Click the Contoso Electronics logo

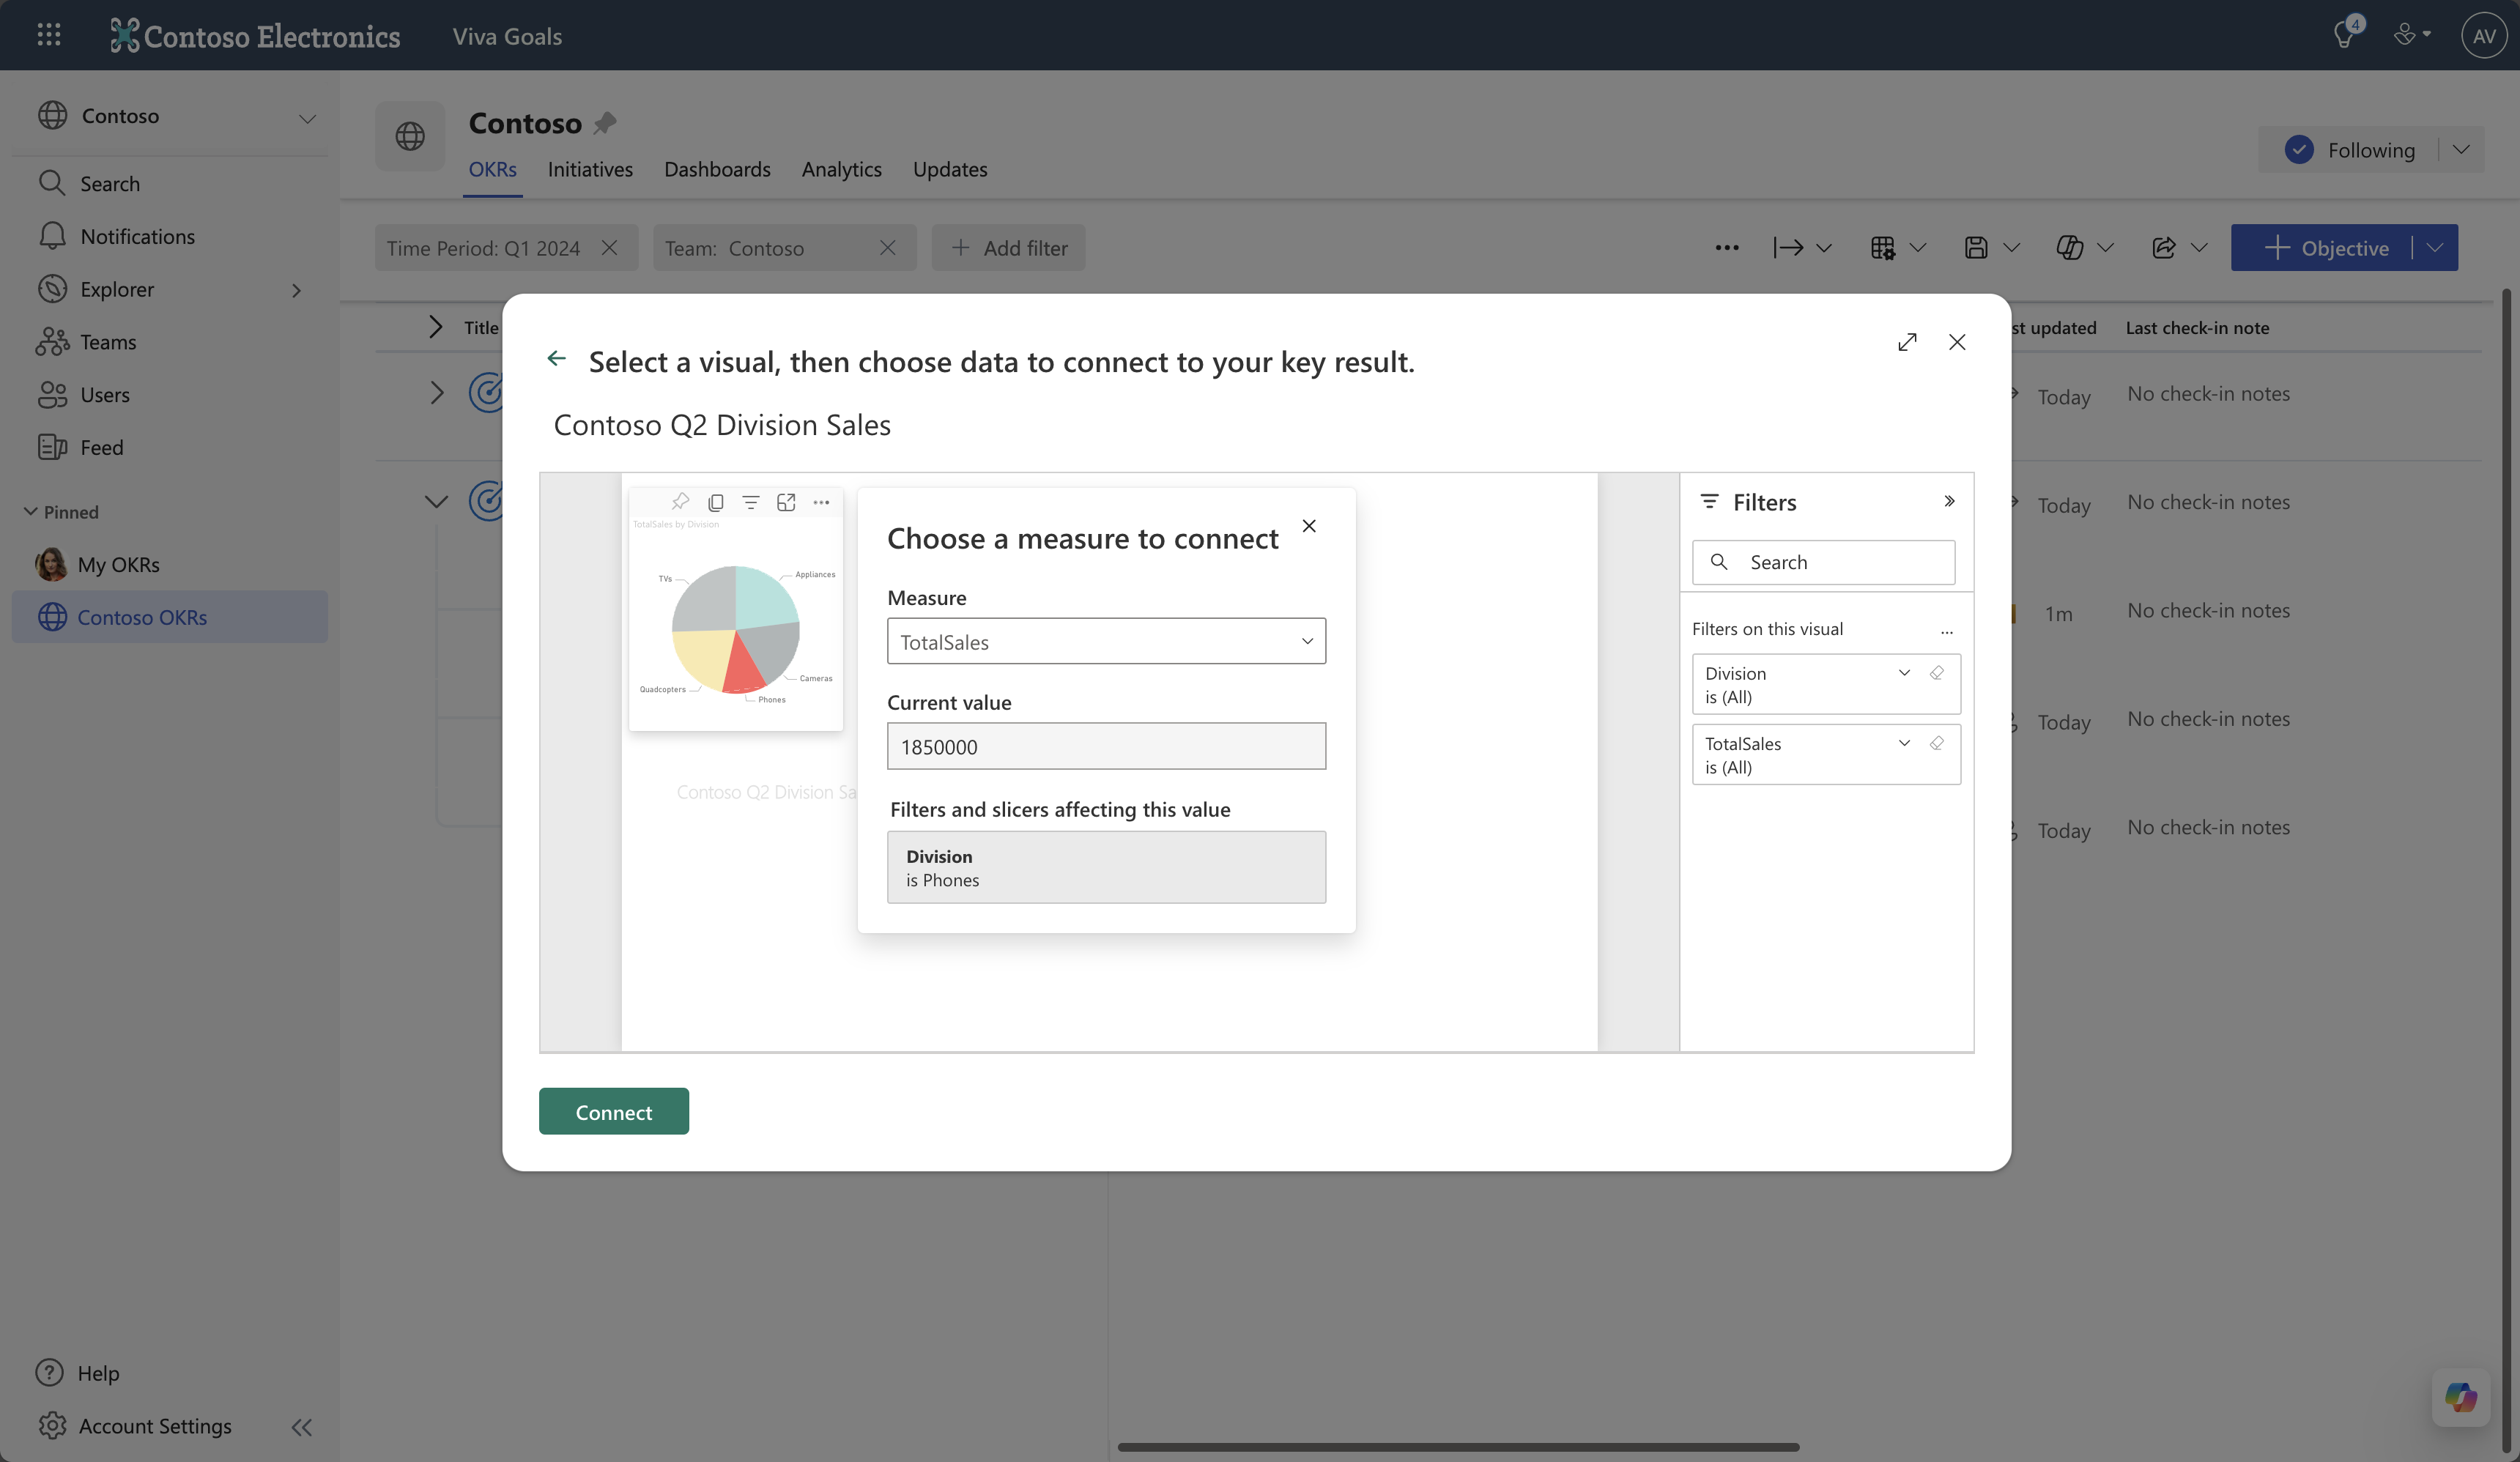pos(255,36)
